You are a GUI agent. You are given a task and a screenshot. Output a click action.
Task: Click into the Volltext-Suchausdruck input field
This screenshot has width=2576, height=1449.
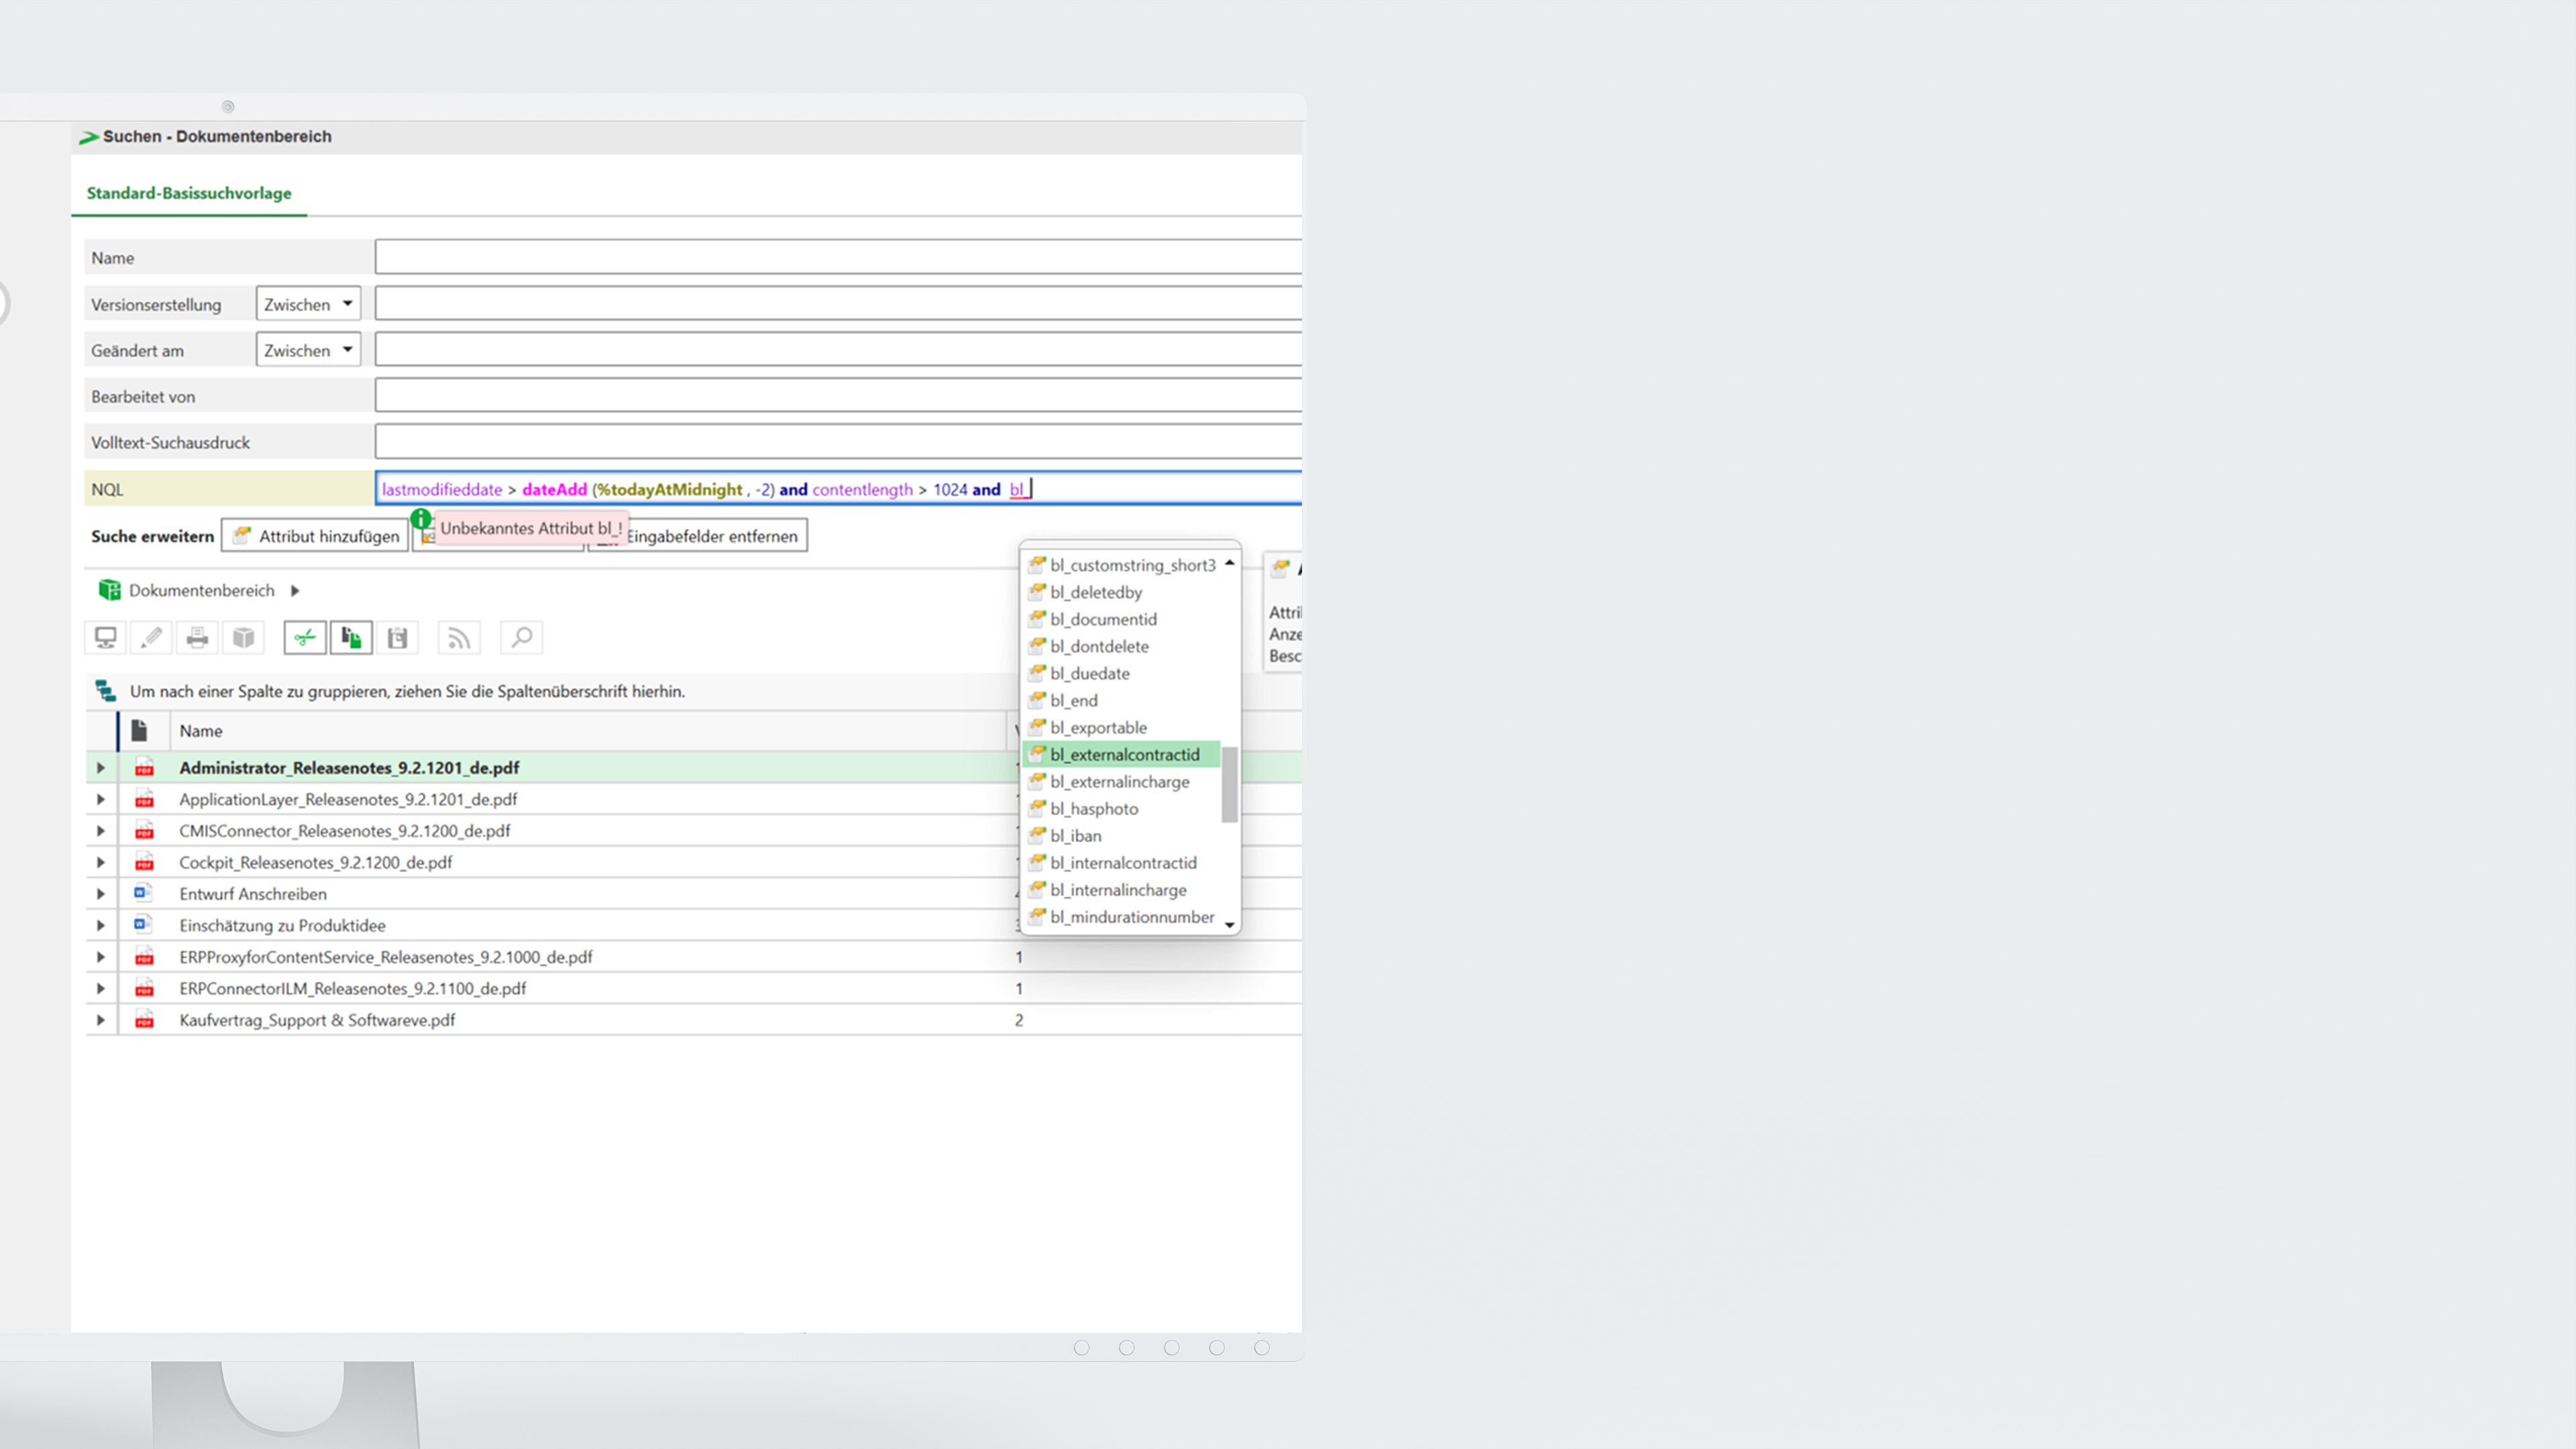pyautogui.click(x=838, y=442)
